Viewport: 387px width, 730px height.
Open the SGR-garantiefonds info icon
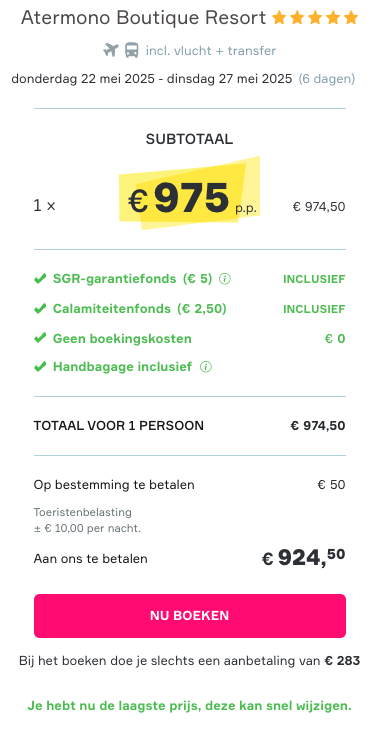[x=225, y=279]
